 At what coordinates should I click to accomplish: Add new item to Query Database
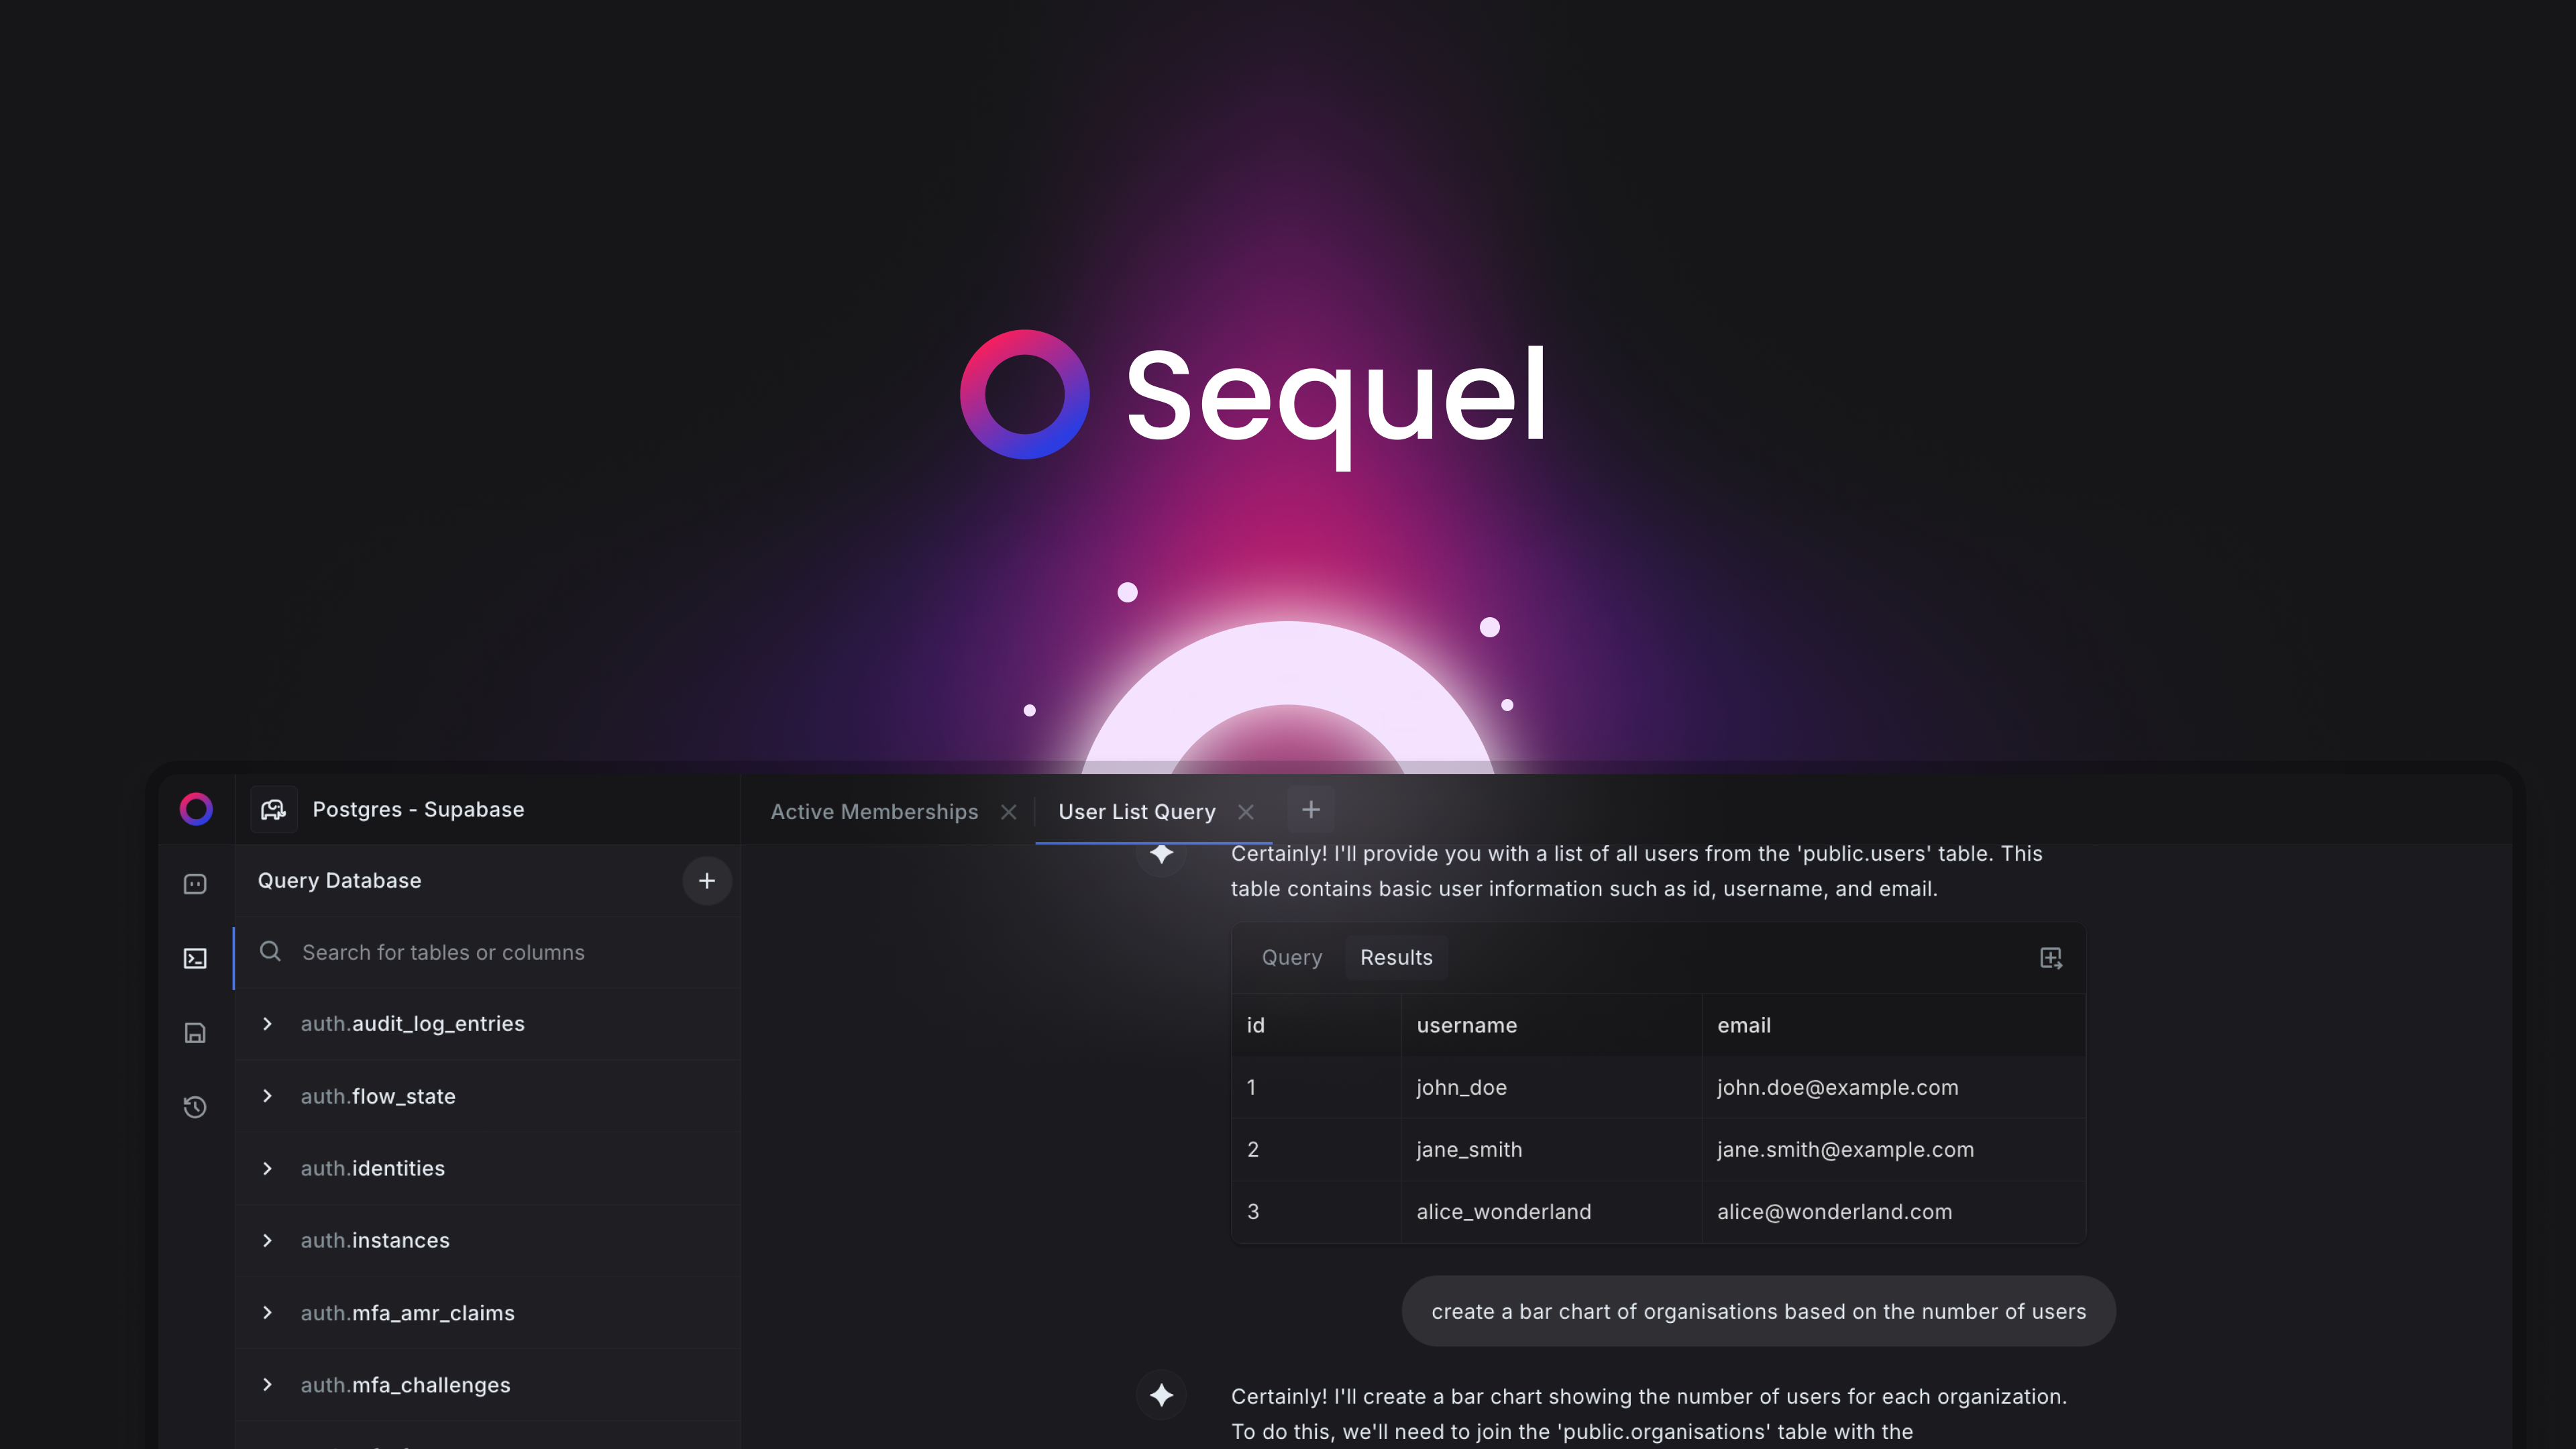tap(706, 879)
